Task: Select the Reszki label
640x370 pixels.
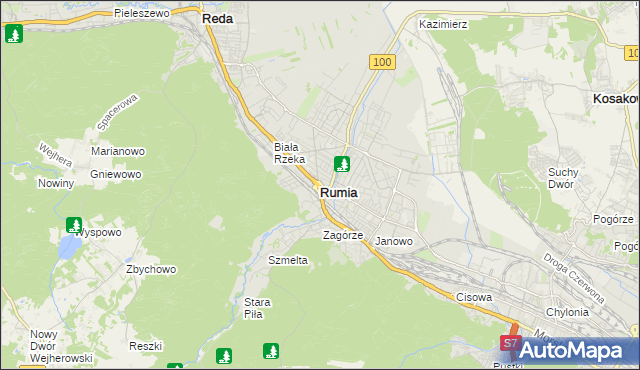Action: tap(146, 346)
